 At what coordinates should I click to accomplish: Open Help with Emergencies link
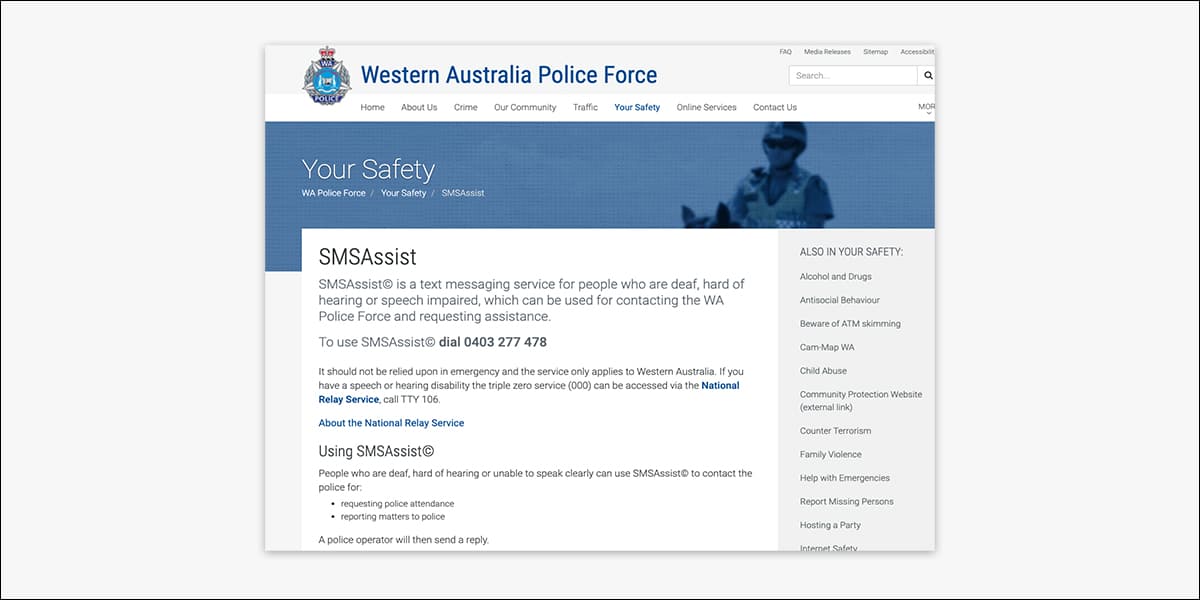click(x=845, y=478)
